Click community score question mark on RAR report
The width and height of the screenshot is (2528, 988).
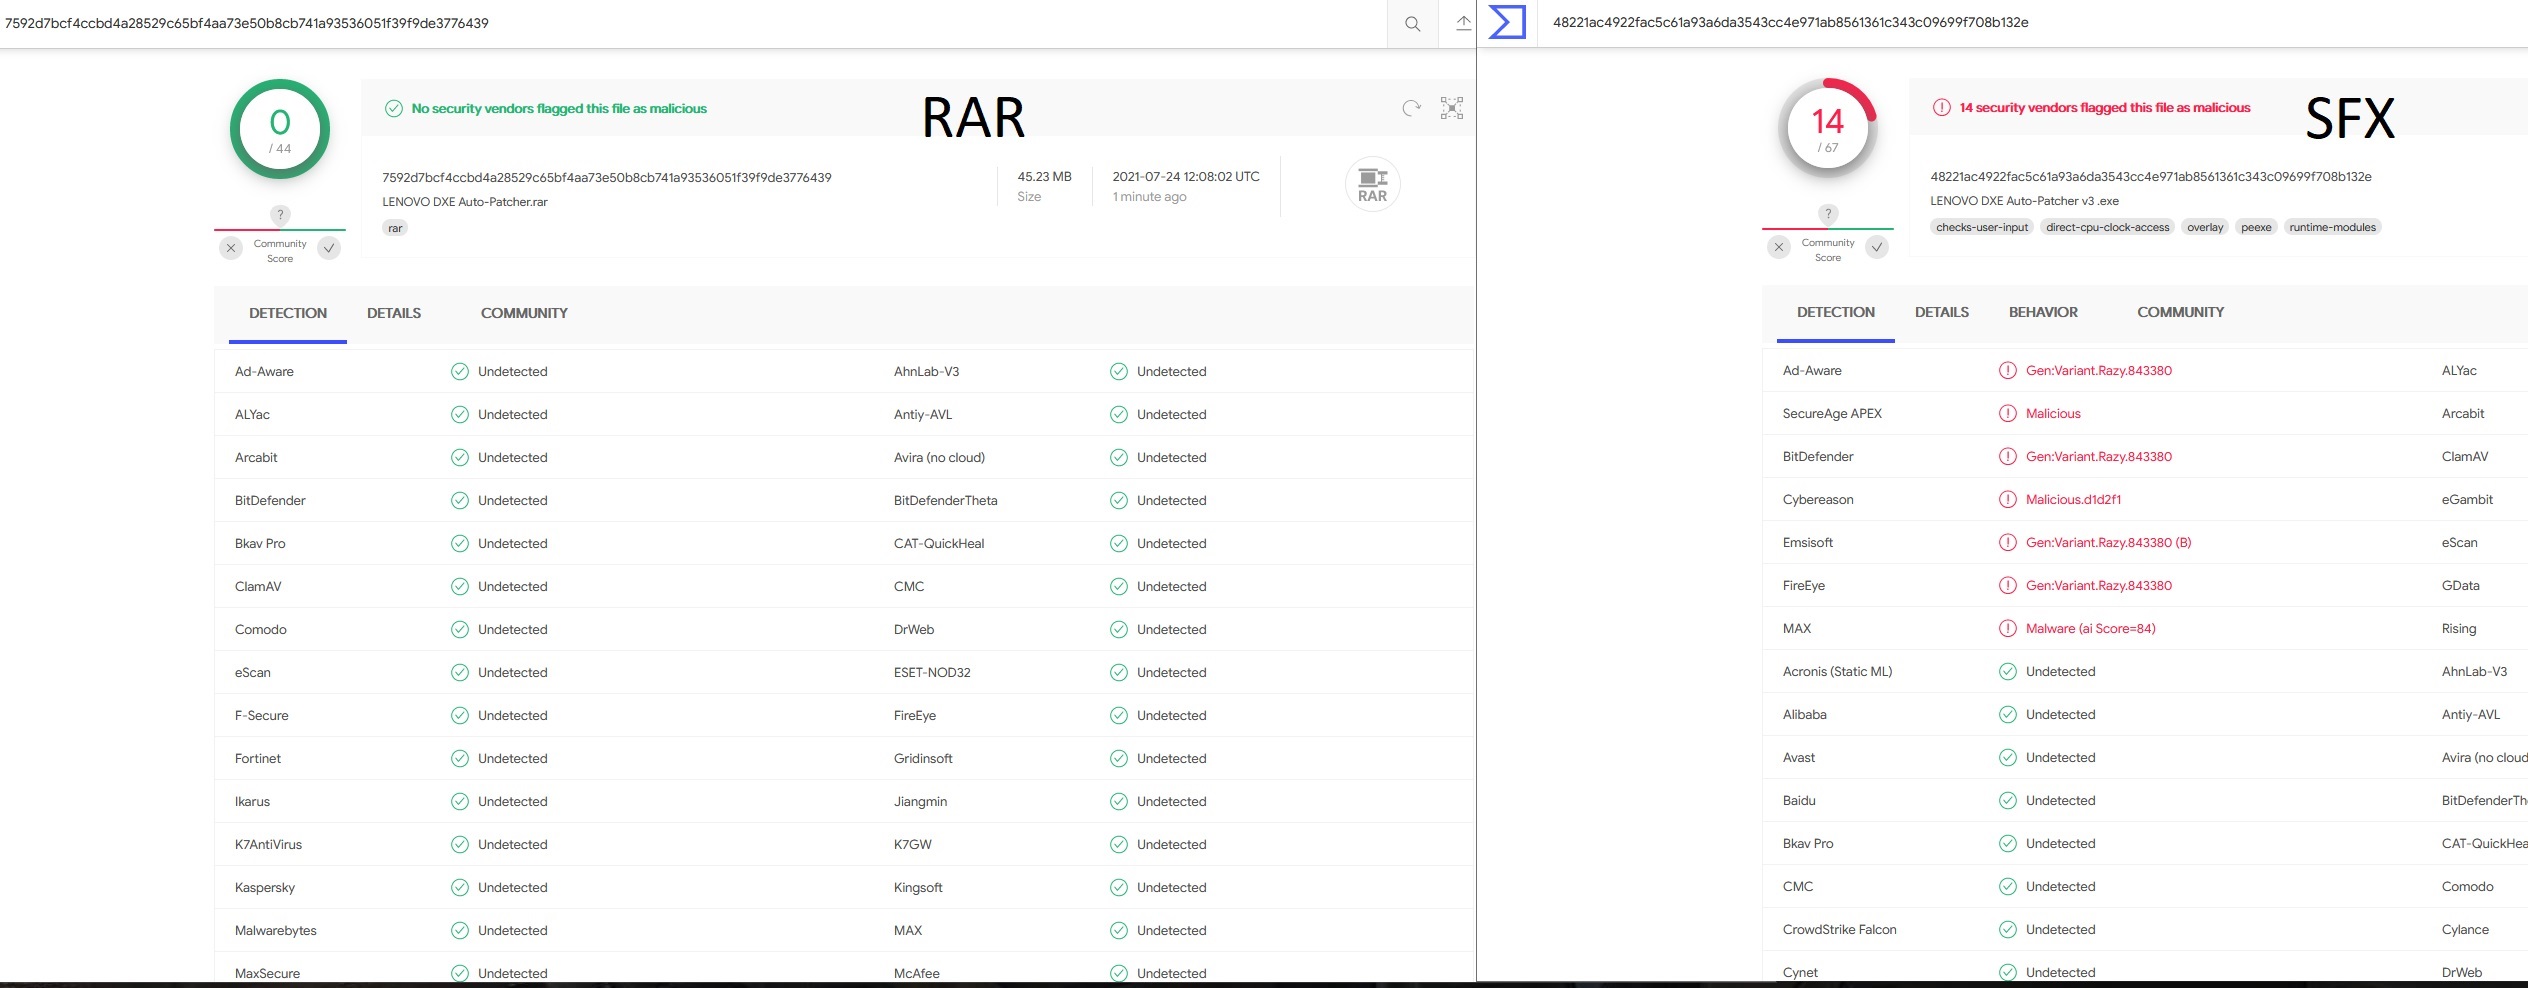click(280, 215)
